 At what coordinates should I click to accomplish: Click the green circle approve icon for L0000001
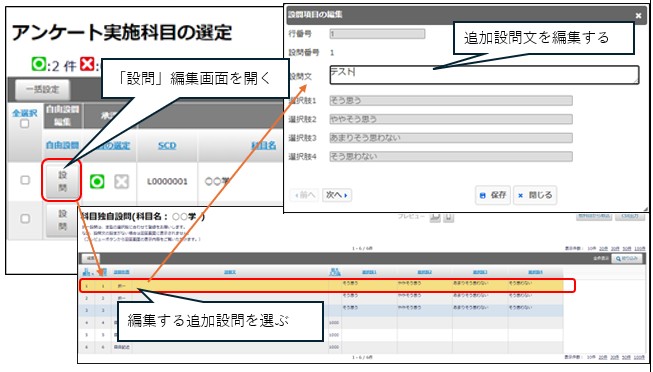(x=97, y=182)
